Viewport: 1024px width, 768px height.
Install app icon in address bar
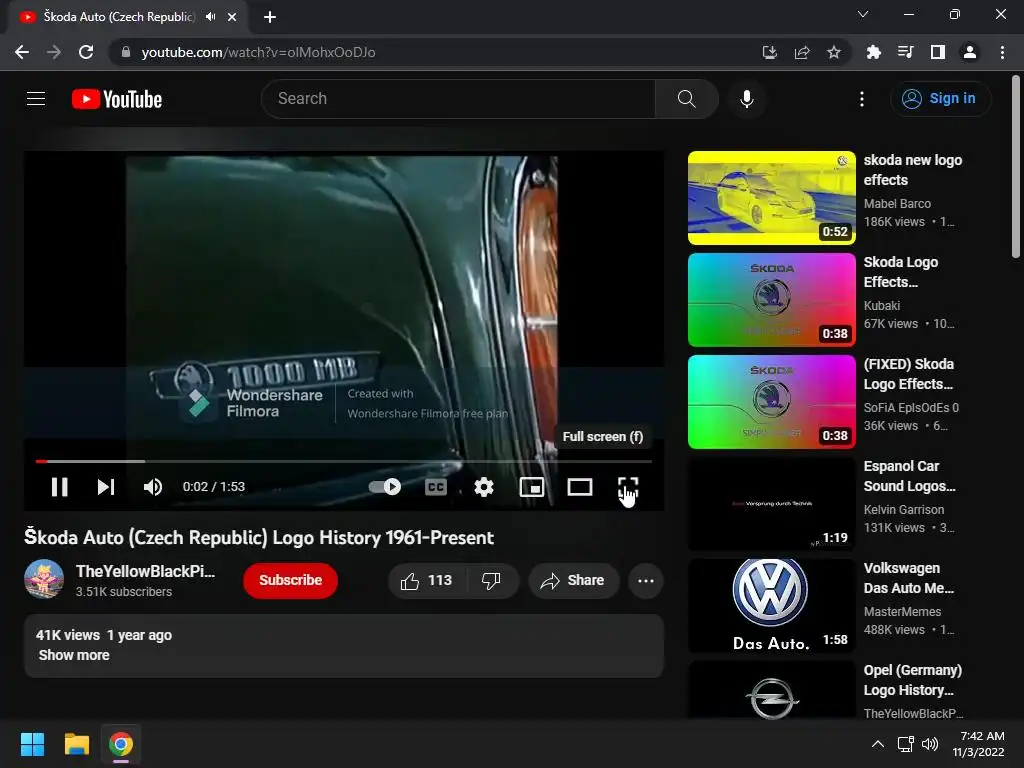770,52
